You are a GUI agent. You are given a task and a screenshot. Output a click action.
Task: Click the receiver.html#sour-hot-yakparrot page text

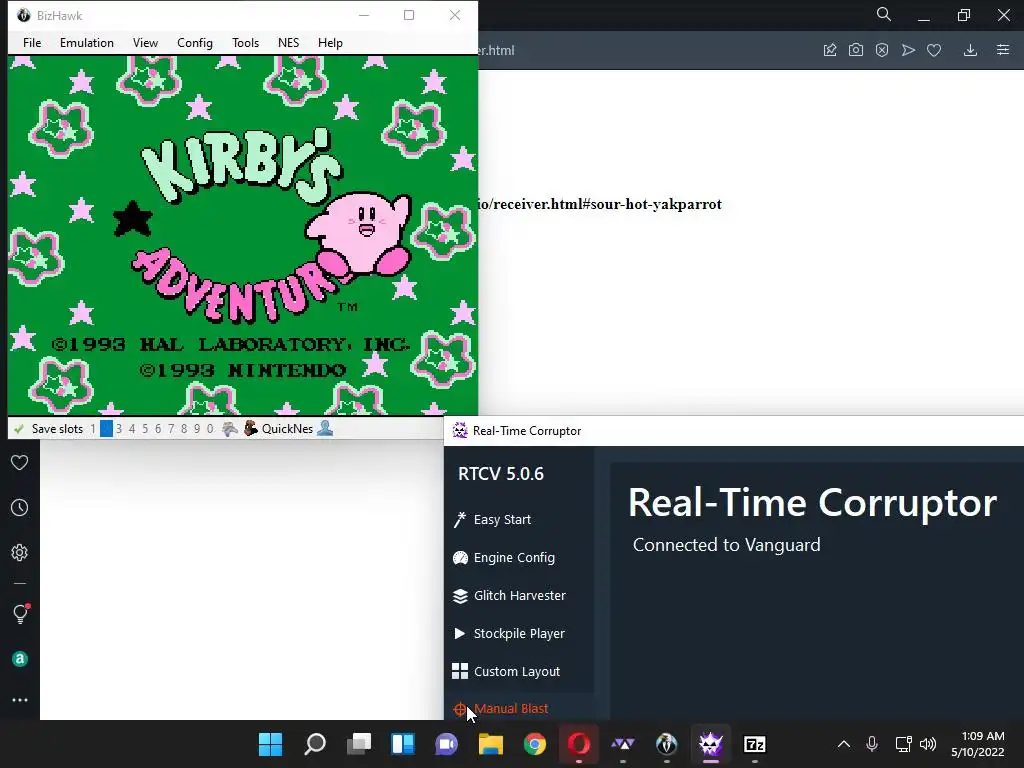coord(600,204)
